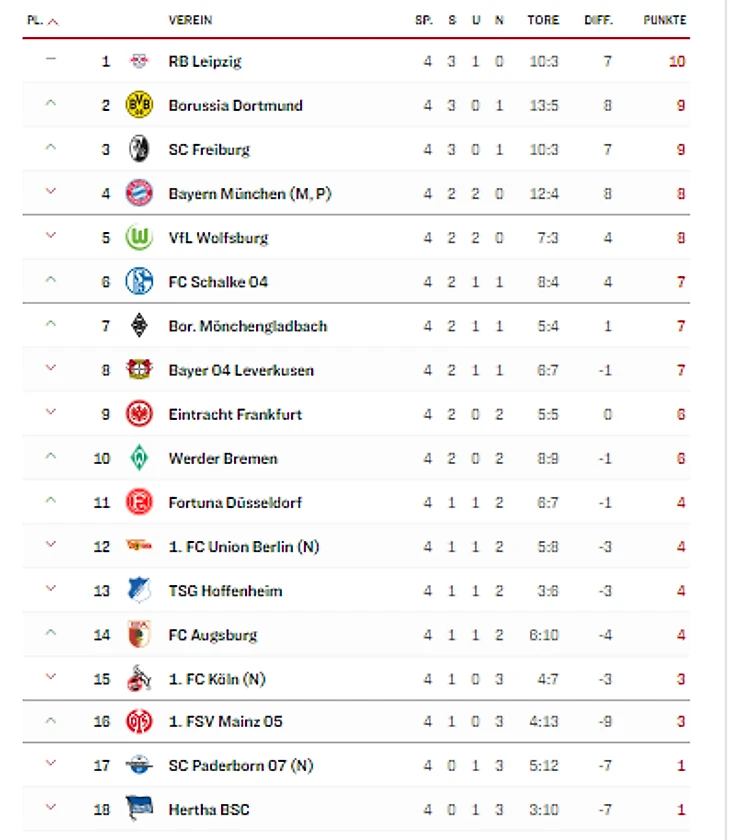The width and height of the screenshot is (730, 840).
Task: Click the 1. FC Köln crest
Action: [139, 678]
